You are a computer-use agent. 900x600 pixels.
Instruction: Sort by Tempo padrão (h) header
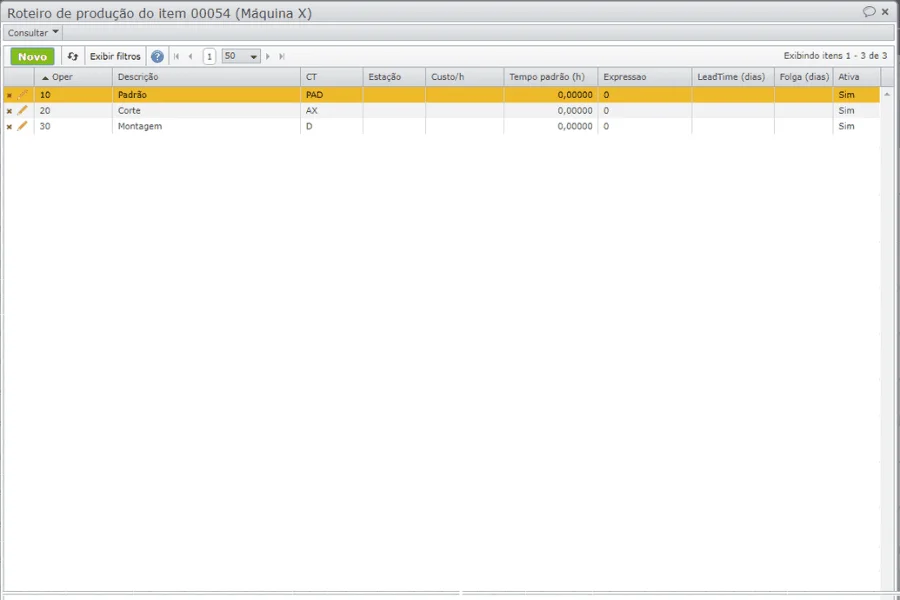click(x=551, y=77)
